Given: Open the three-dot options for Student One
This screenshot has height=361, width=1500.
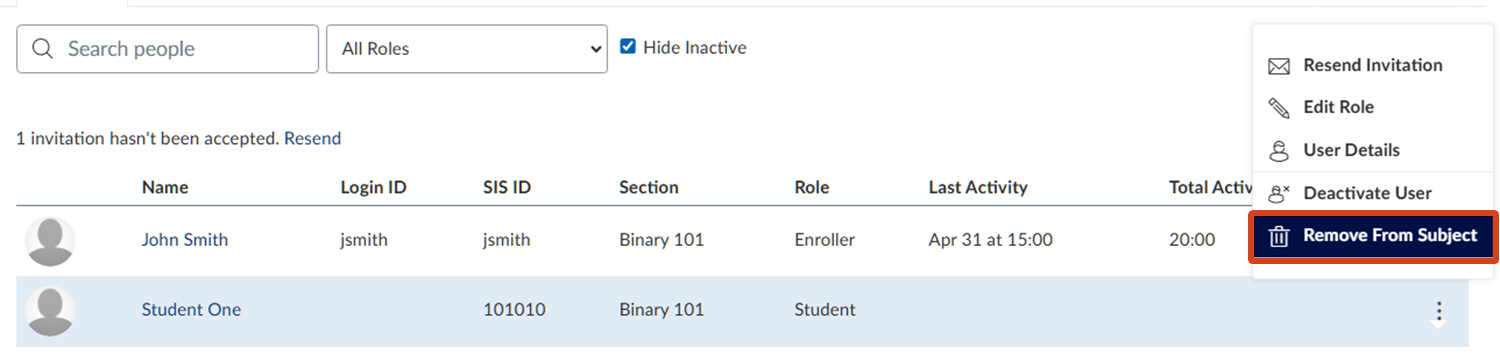Looking at the screenshot, I should pos(1438,311).
